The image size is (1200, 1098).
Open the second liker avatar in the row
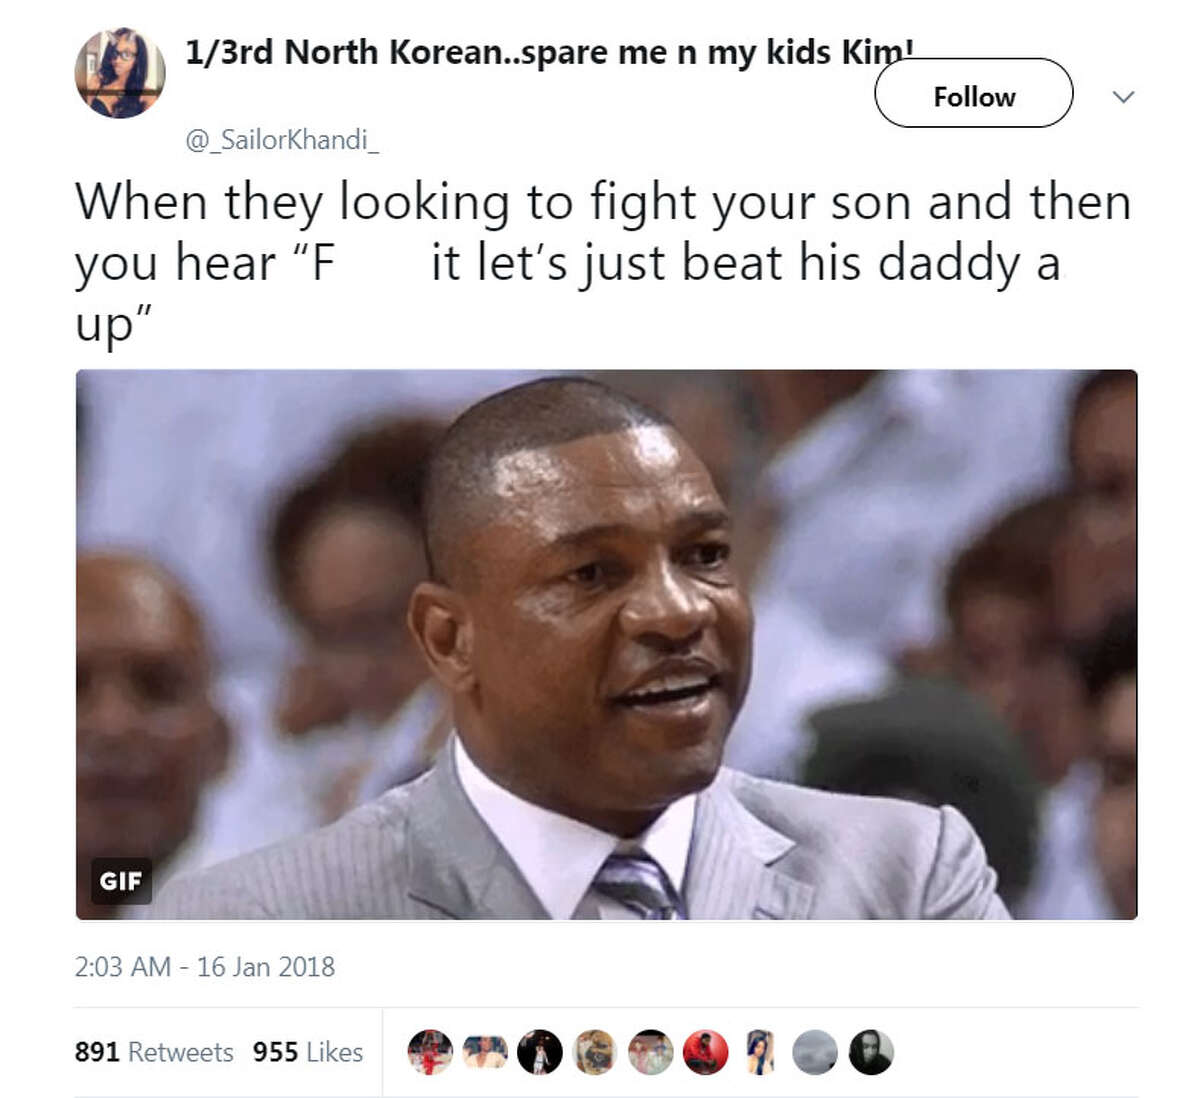[485, 1052]
